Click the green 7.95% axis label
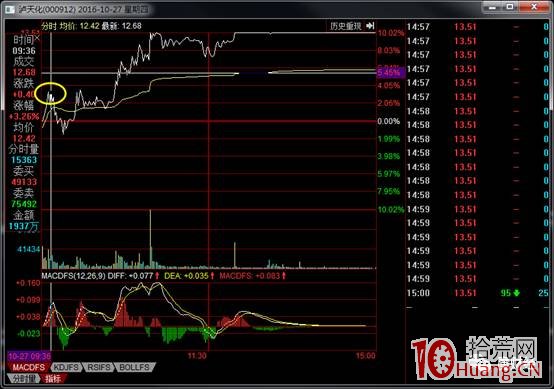This screenshot has width=554, height=389. pos(389,191)
